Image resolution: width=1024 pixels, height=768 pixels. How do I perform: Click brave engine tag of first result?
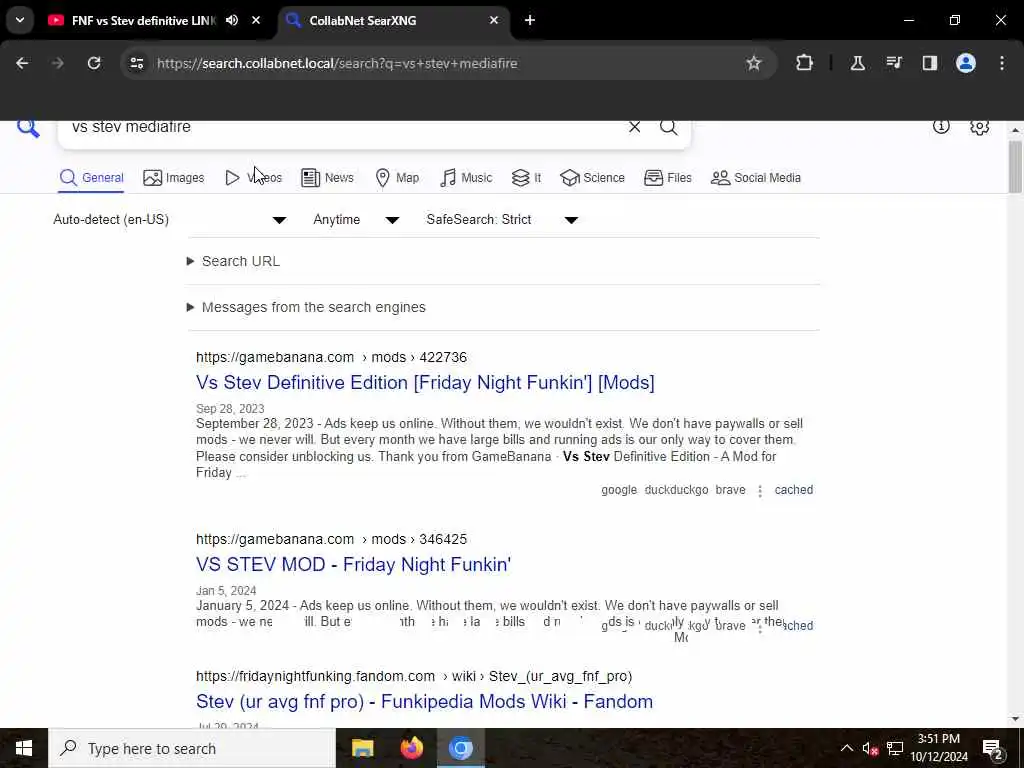pyautogui.click(x=730, y=490)
